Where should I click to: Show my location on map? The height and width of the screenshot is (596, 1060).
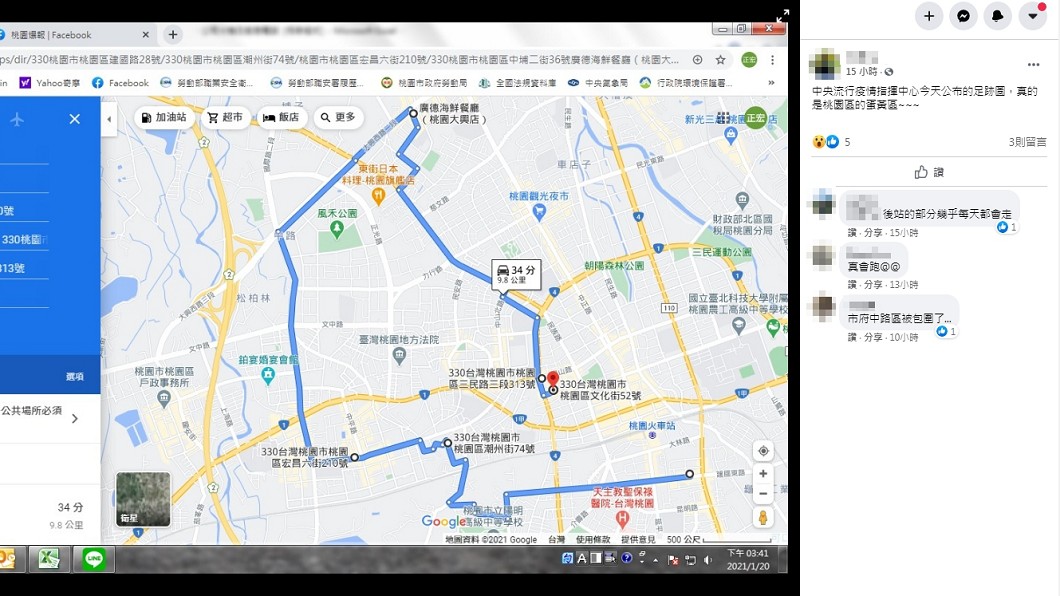pyautogui.click(x=763, y=451)
